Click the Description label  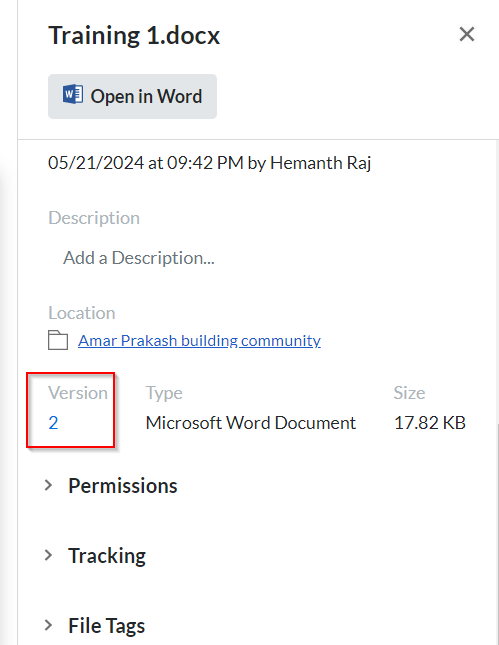point(94,218)
